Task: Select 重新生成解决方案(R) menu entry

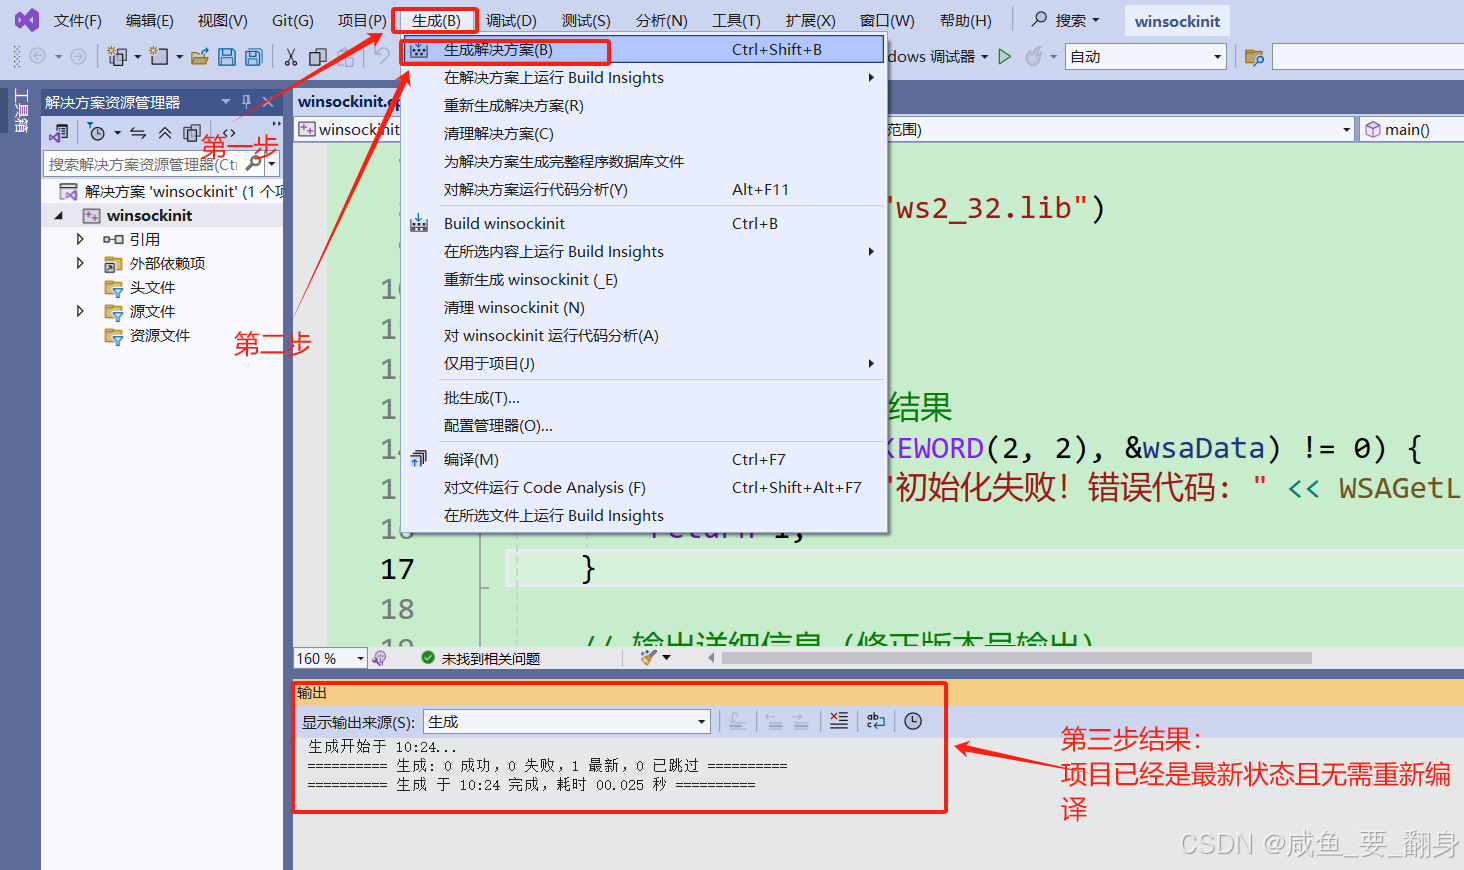Action: pos(643,105)
